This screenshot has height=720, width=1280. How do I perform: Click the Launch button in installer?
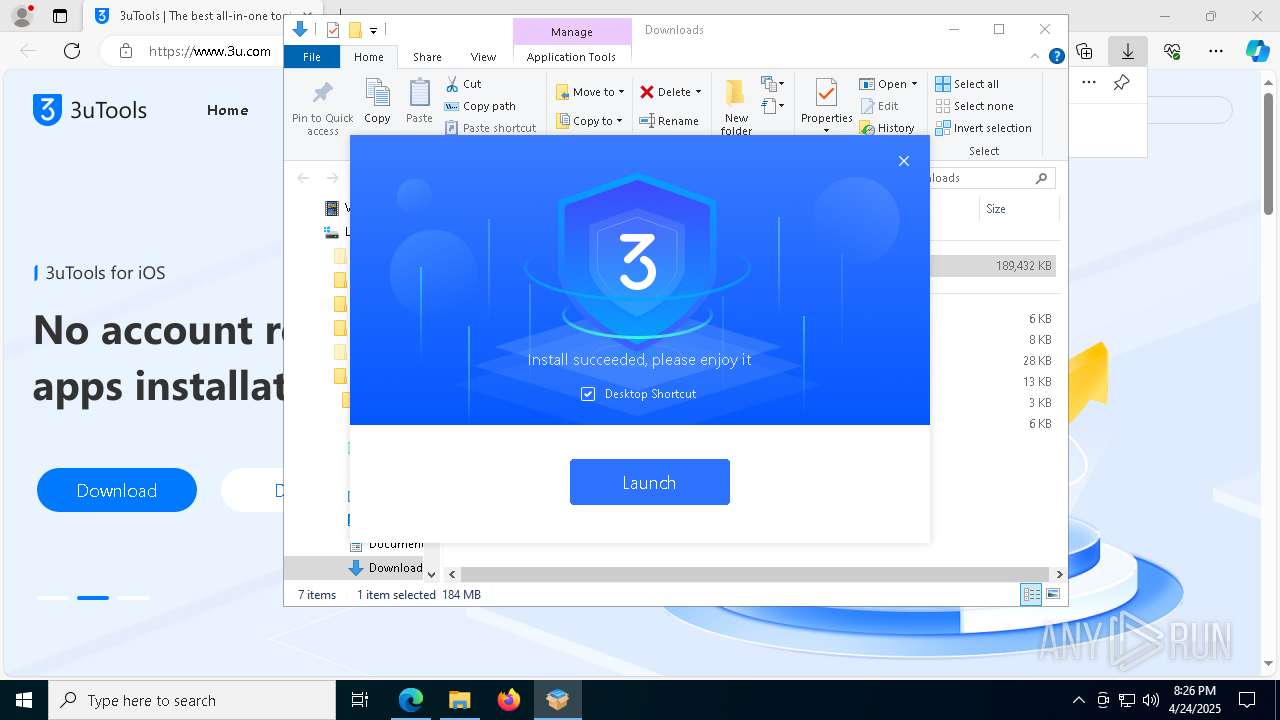click(x=649, y=482)
